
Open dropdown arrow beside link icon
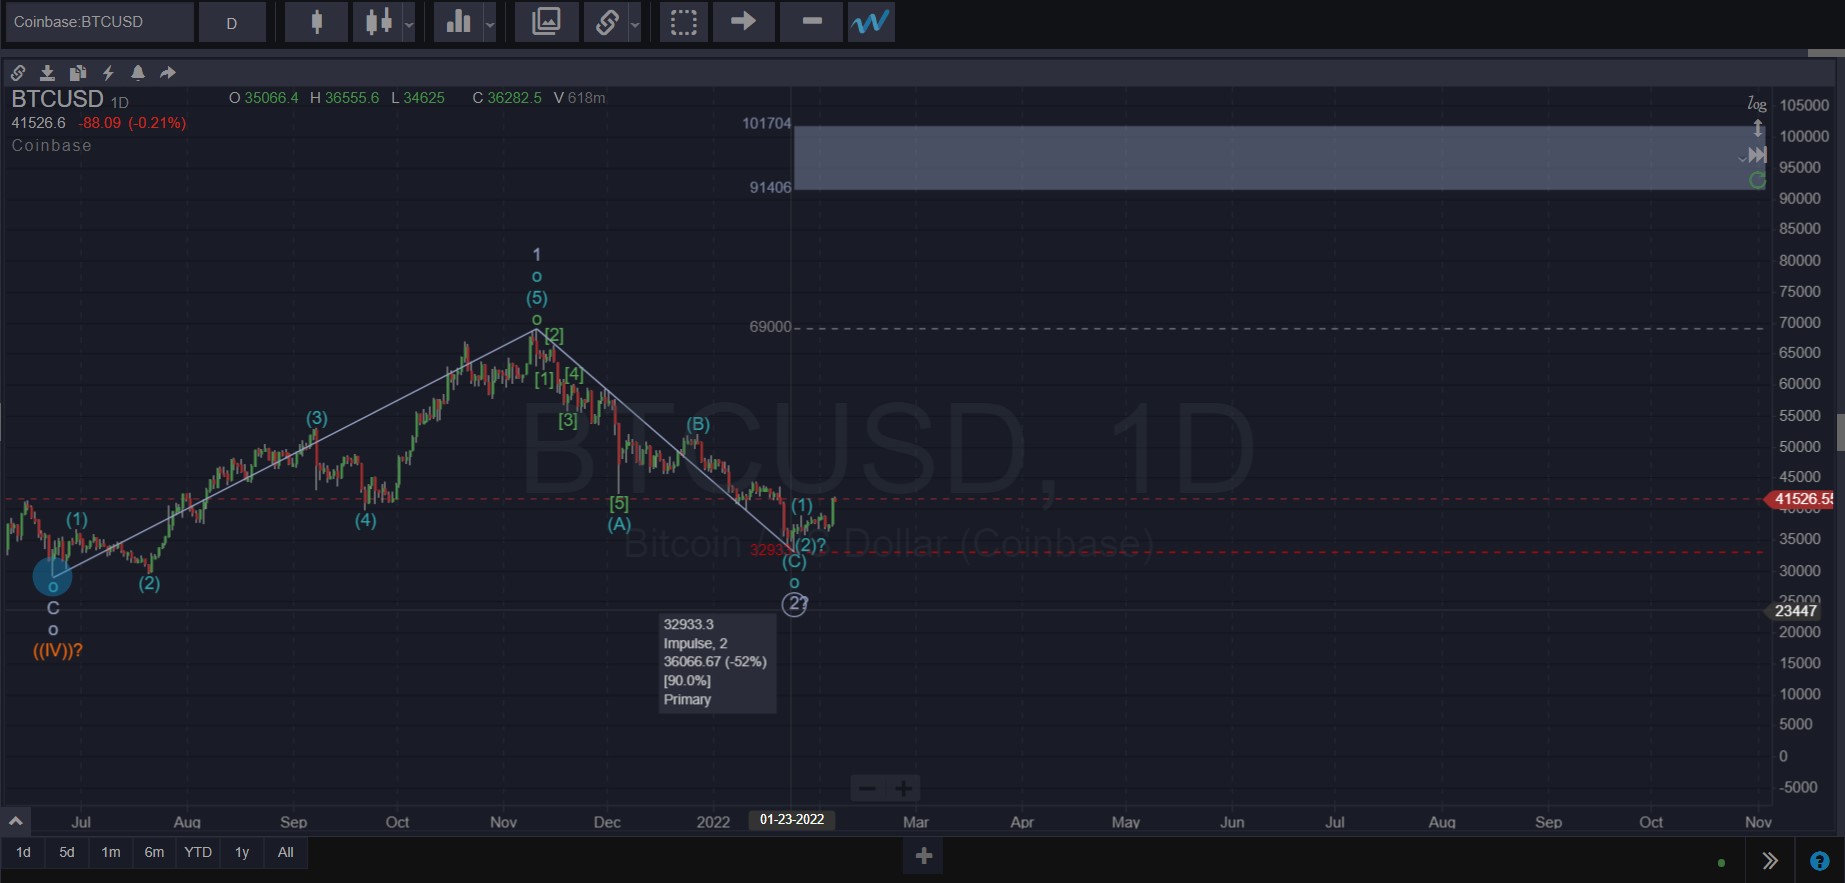(x=635, y=24)
